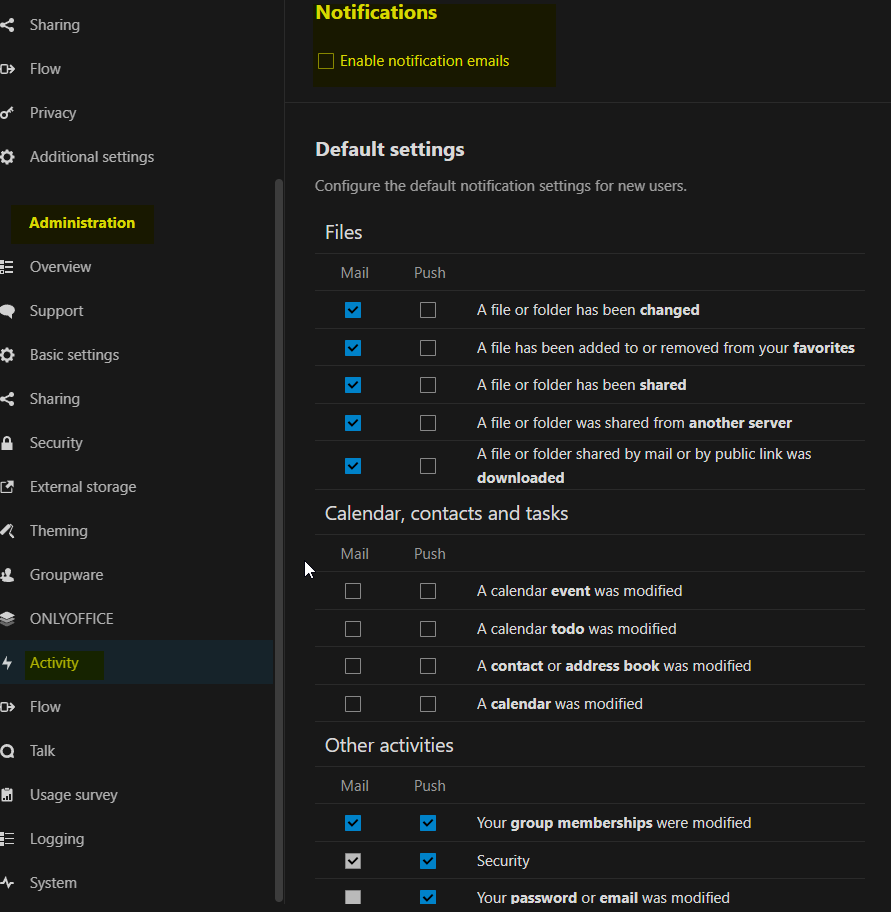Uncheck Mail for file or folder changed

coord(353,310)
